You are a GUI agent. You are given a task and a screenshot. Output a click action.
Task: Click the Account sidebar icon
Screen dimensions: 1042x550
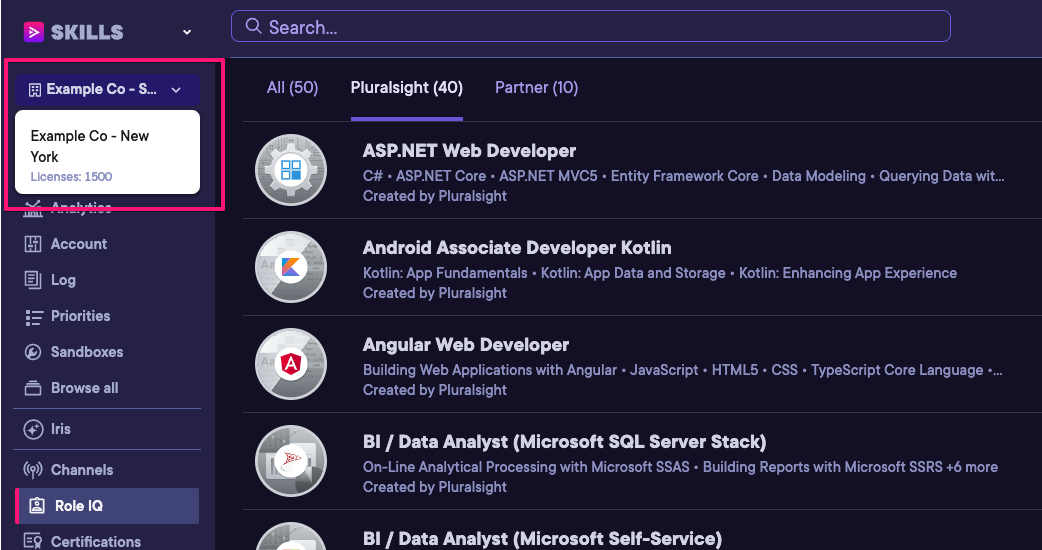pyautogui.click(x=33, y=244)
